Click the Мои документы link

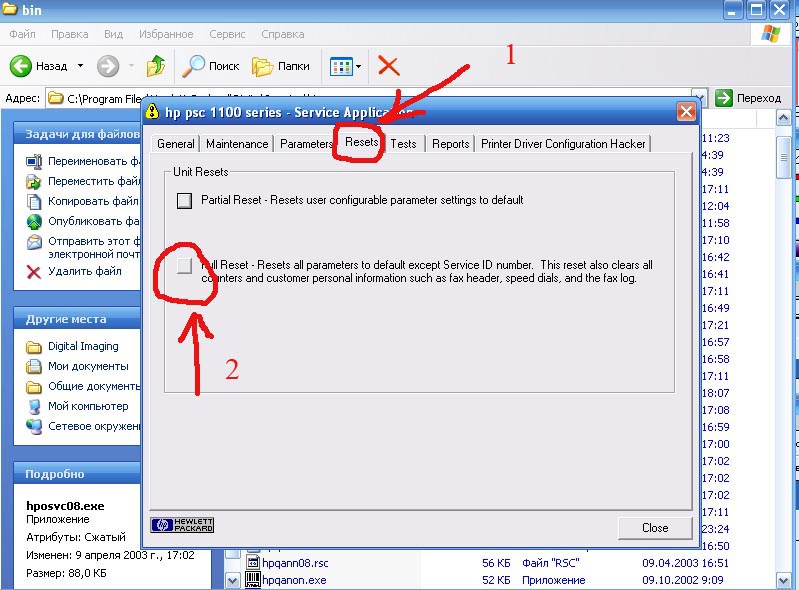point(88,366)
